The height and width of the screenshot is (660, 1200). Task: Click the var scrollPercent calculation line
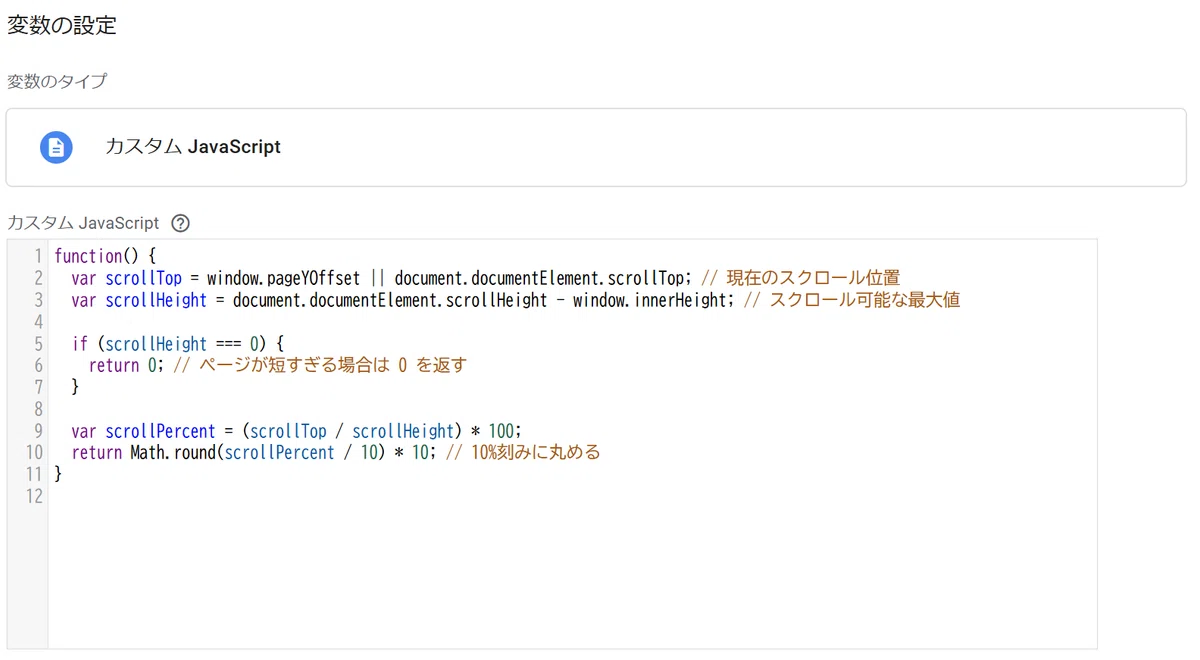[x=297, y=432]
